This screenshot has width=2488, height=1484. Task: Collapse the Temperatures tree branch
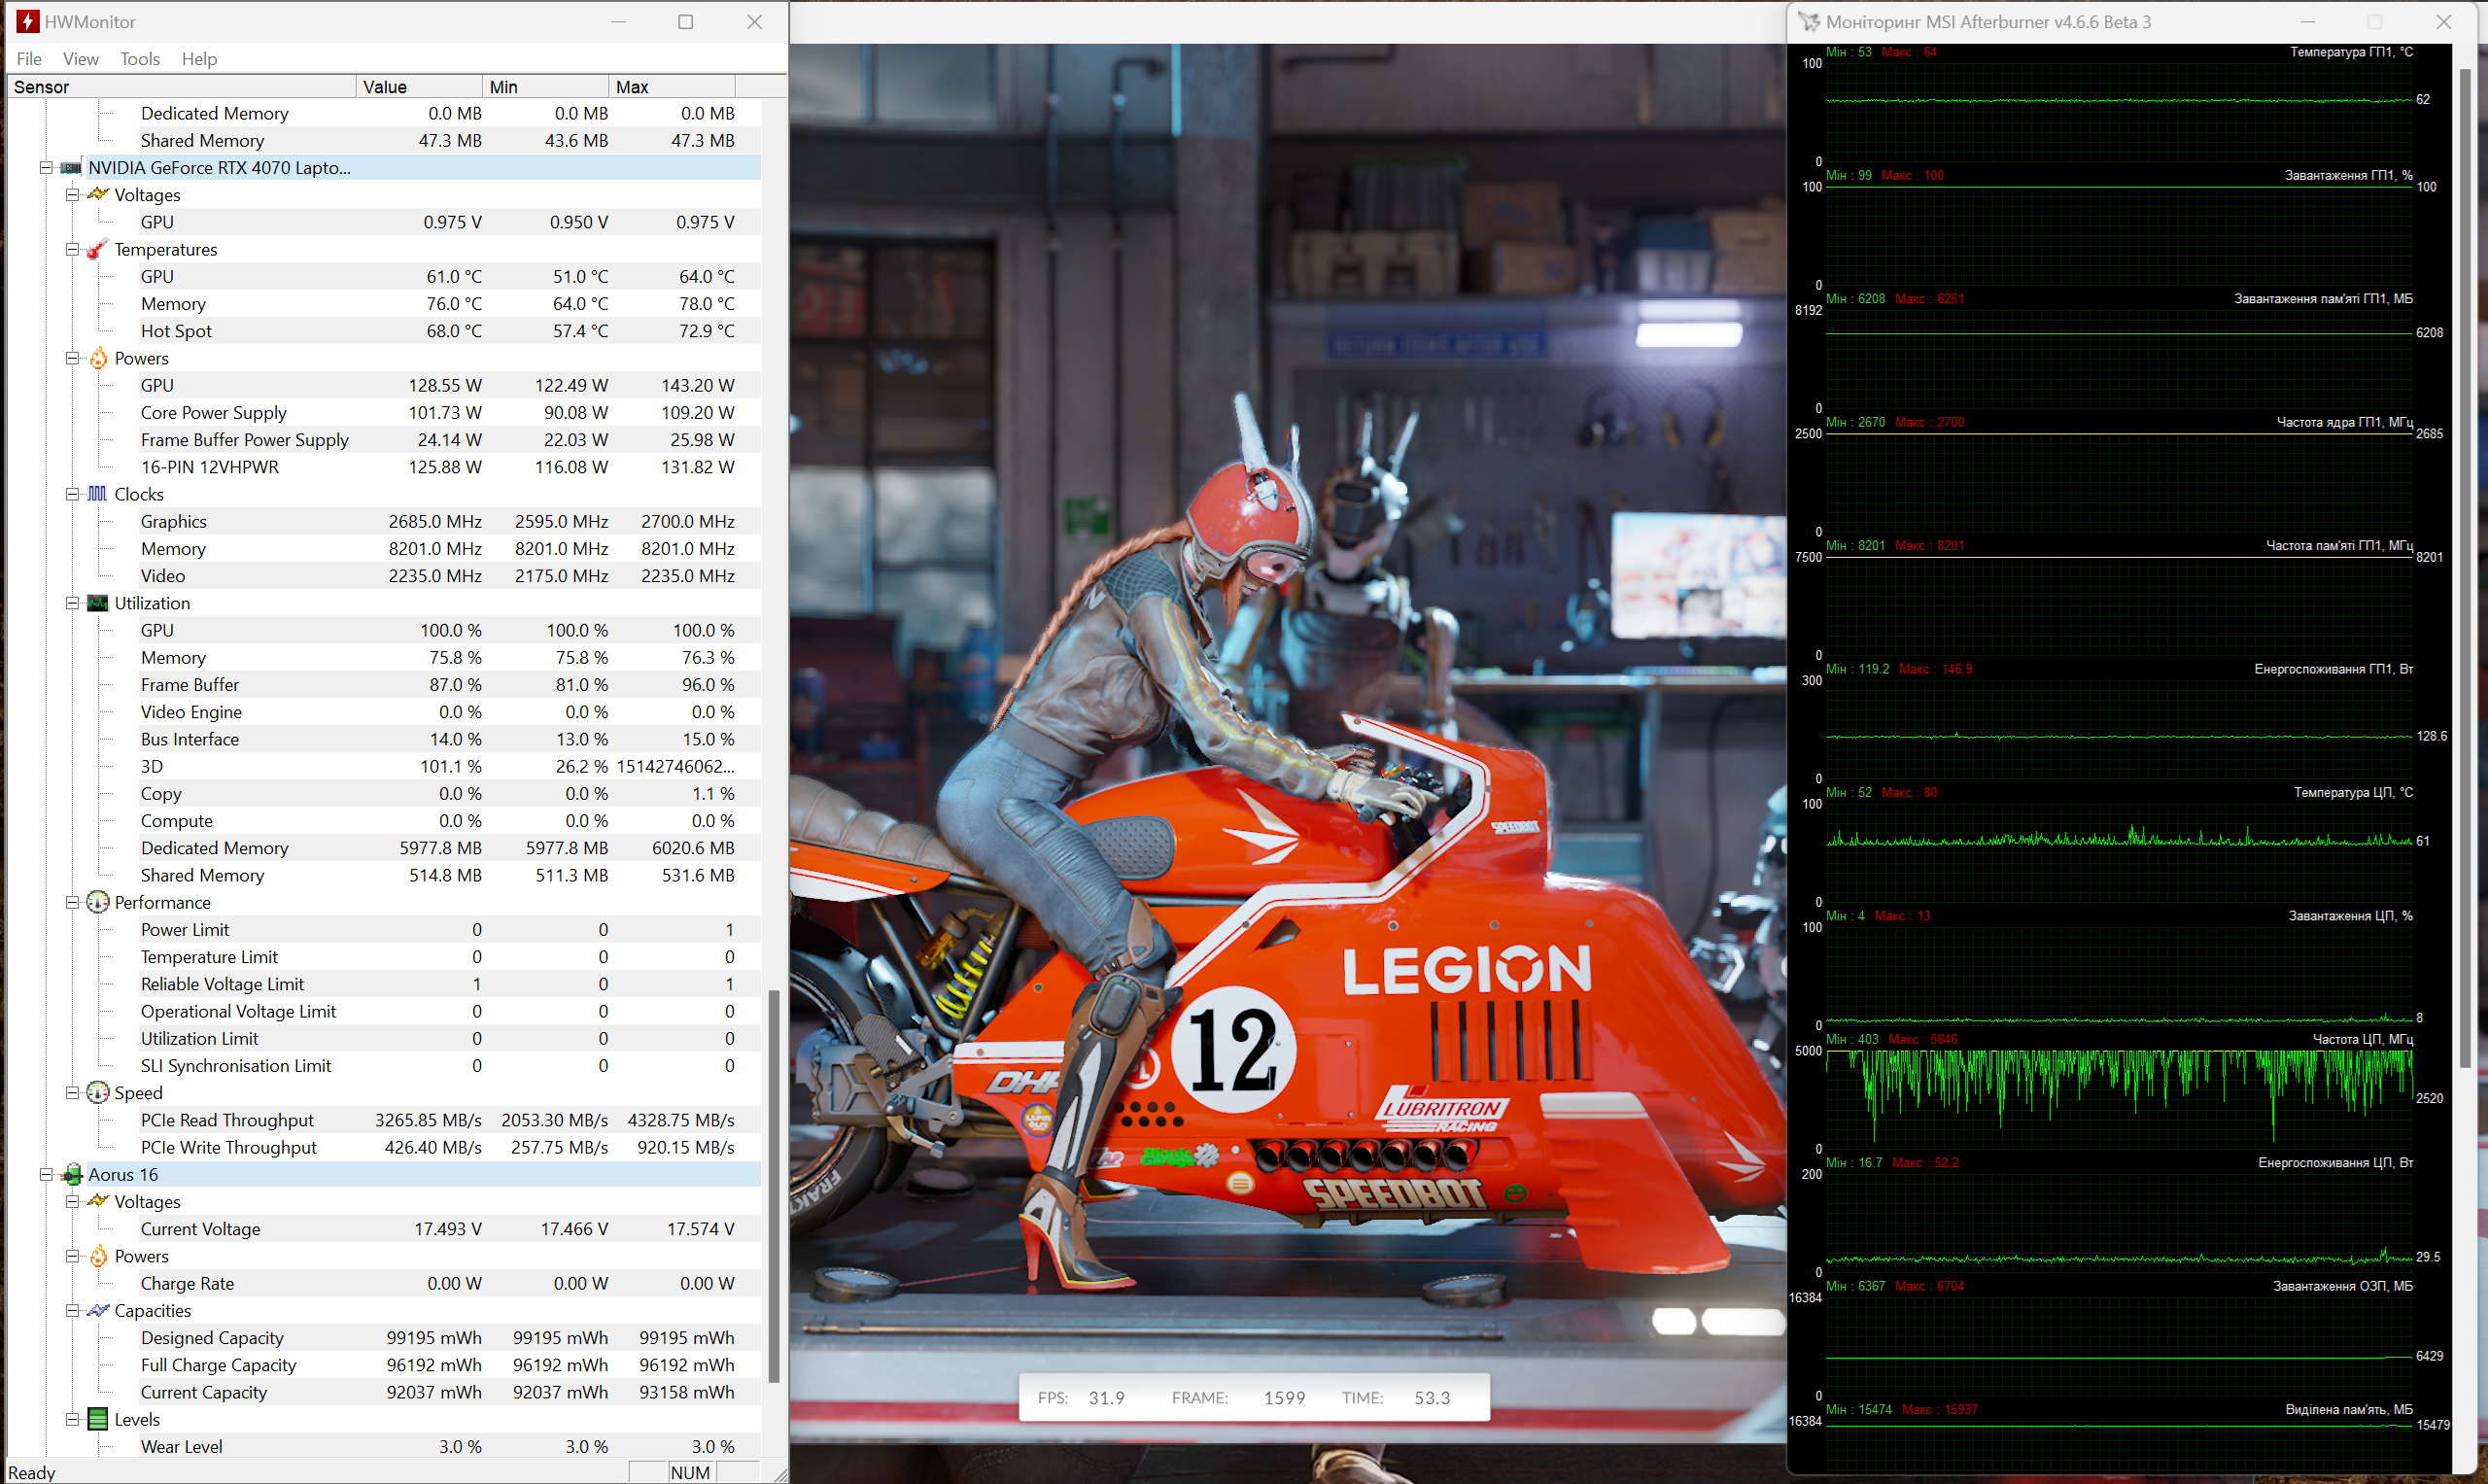coord(72,250)
